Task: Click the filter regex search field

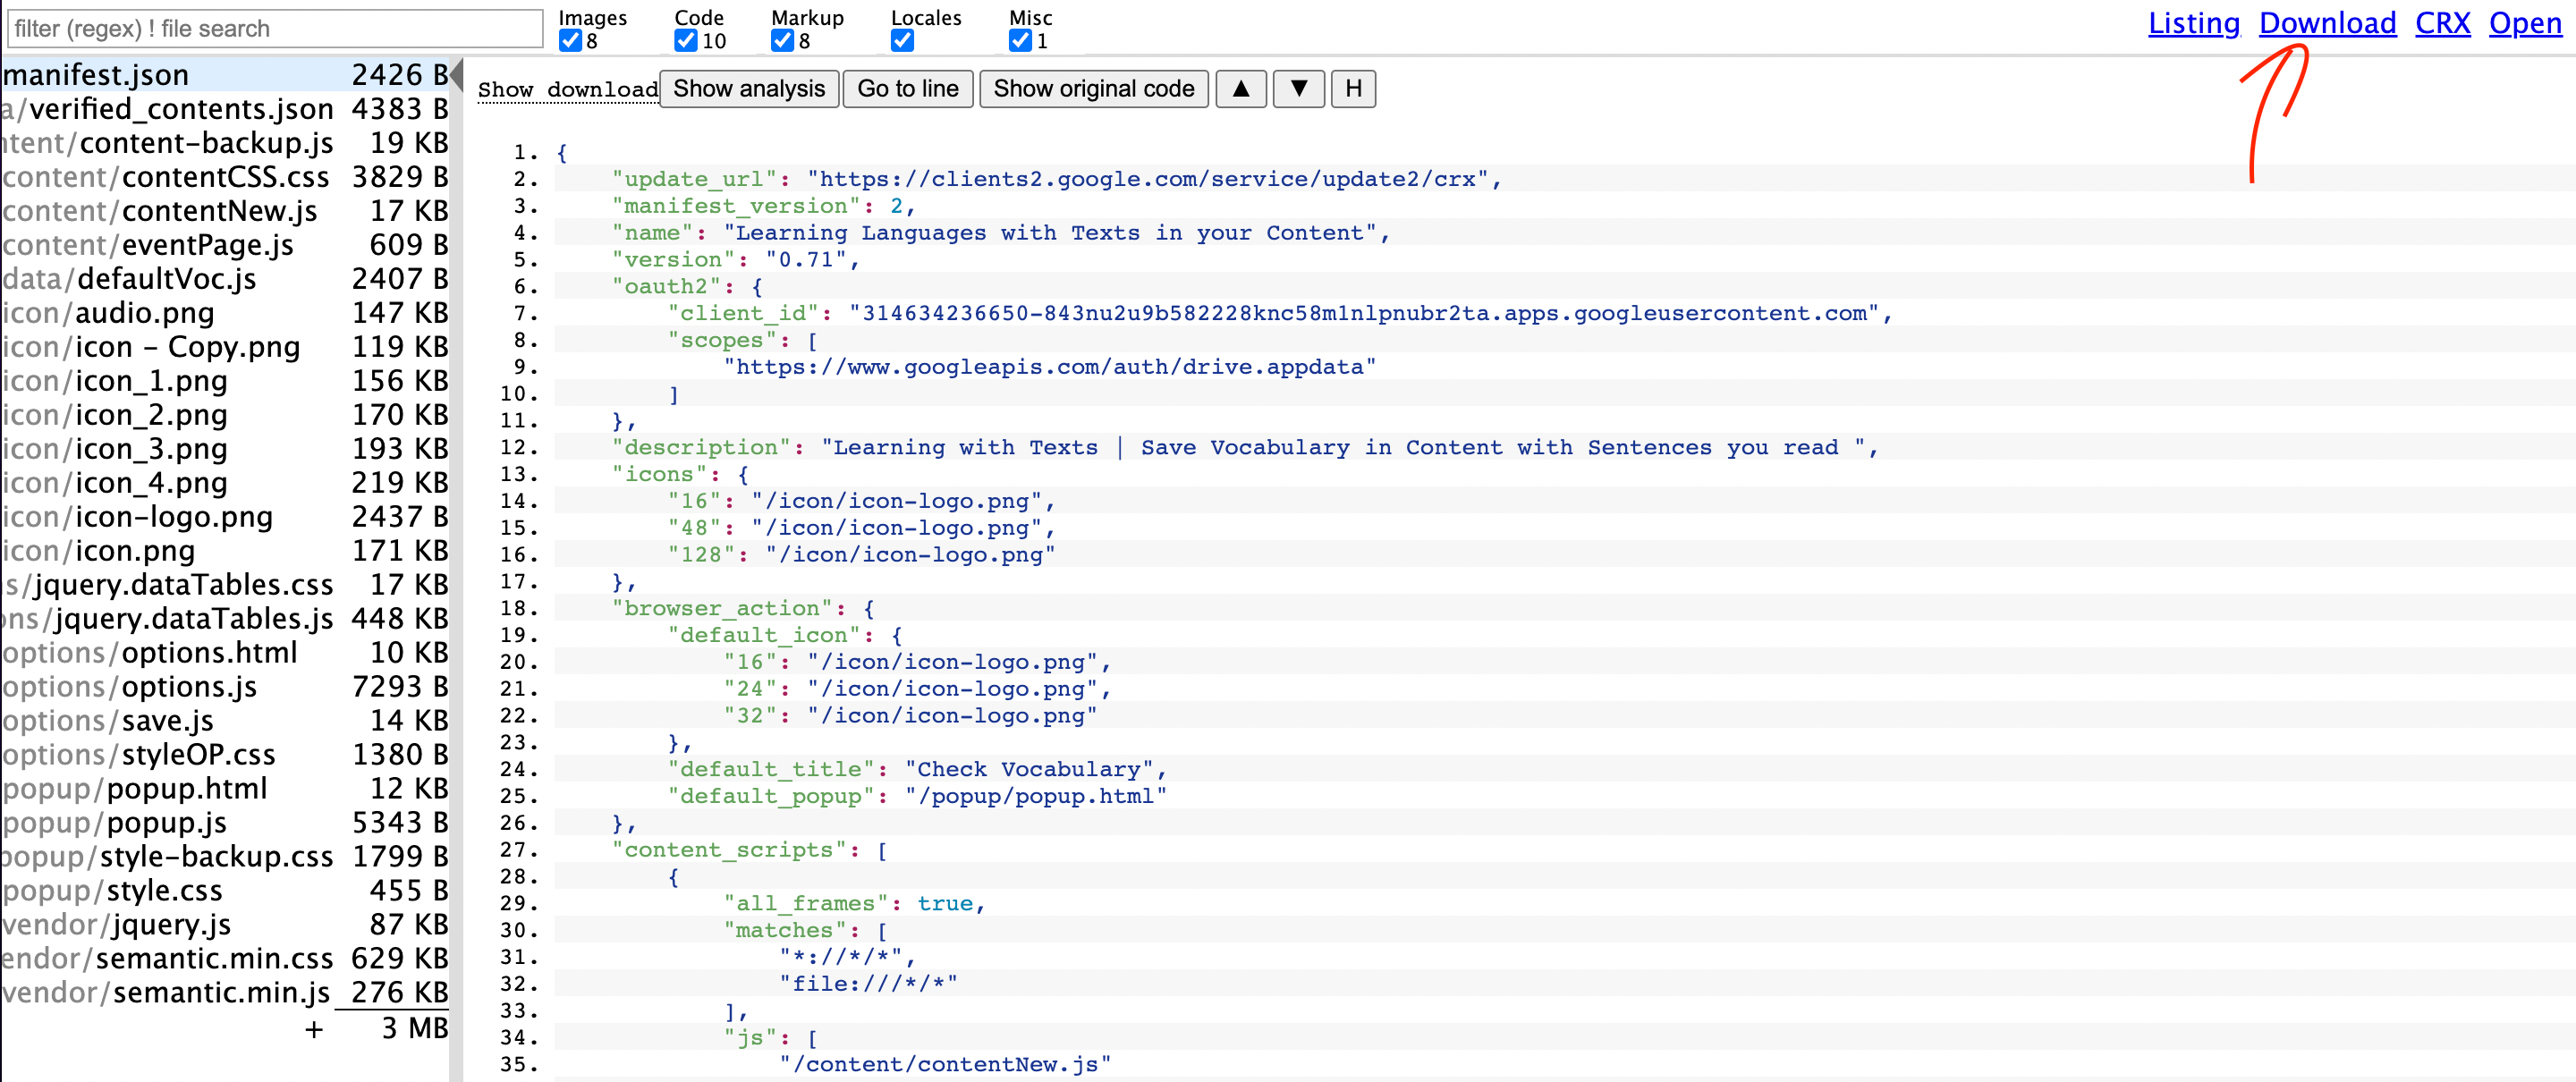Action: 275,29
